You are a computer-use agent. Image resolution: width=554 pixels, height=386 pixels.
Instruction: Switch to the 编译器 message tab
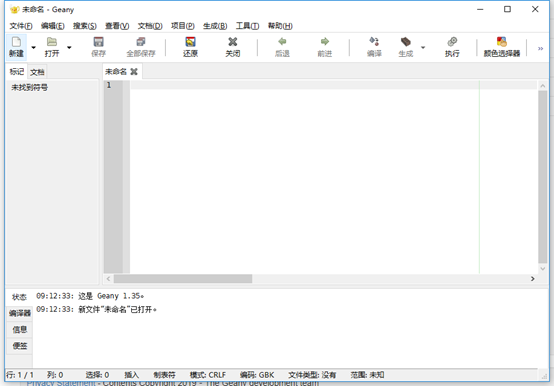coord(20,313)
